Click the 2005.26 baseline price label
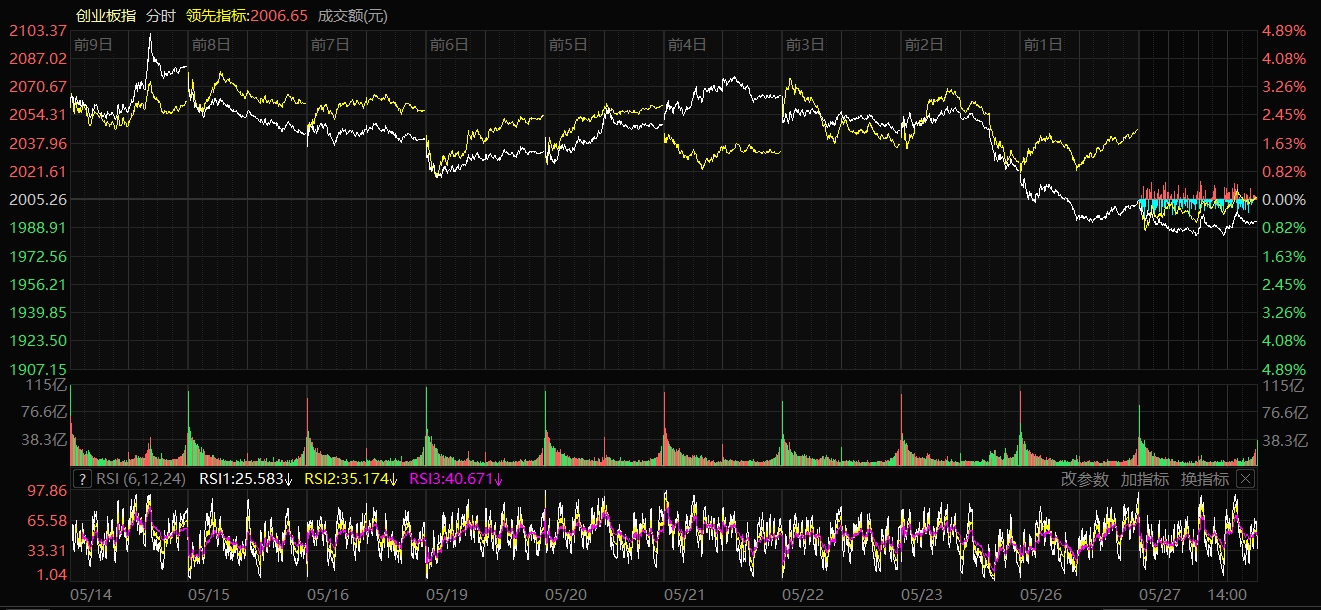The width and height of the screenshot is (1321, 610). pos(36,200)
